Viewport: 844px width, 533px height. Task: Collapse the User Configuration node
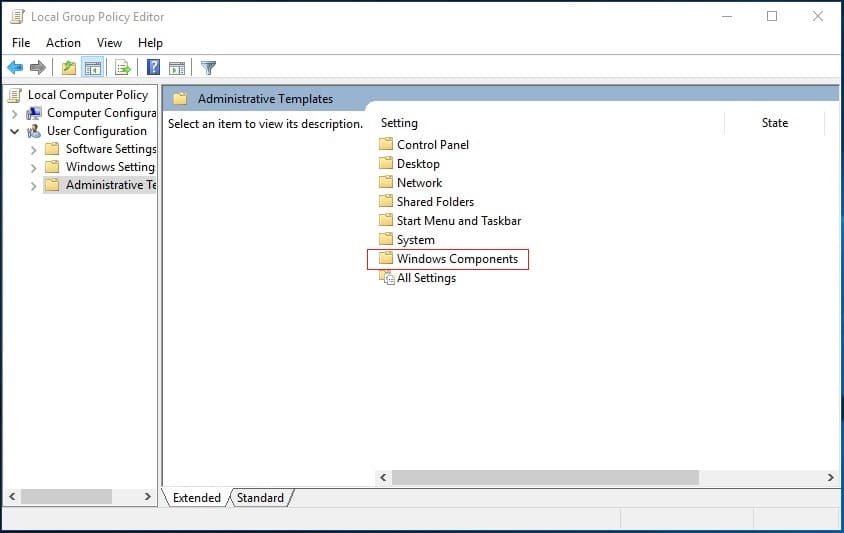[15, 131]
